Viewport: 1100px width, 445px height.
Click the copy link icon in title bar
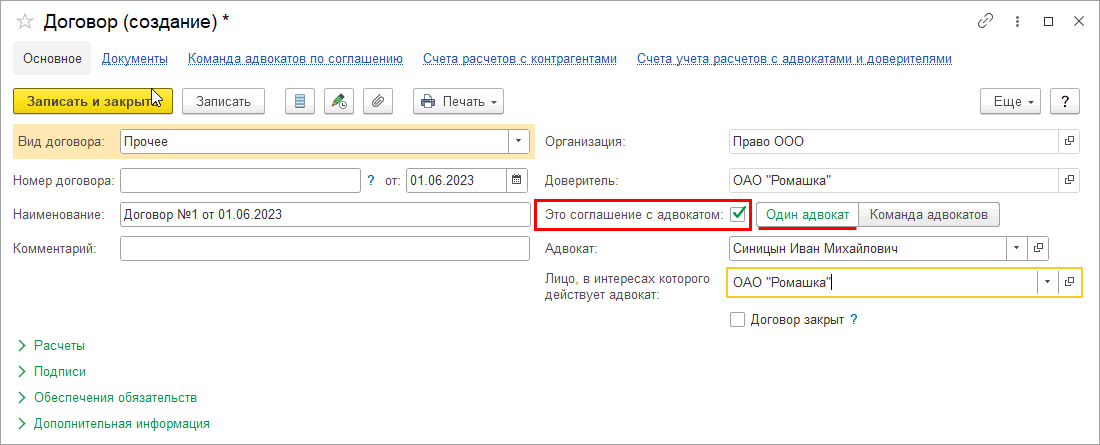point(987,21)
